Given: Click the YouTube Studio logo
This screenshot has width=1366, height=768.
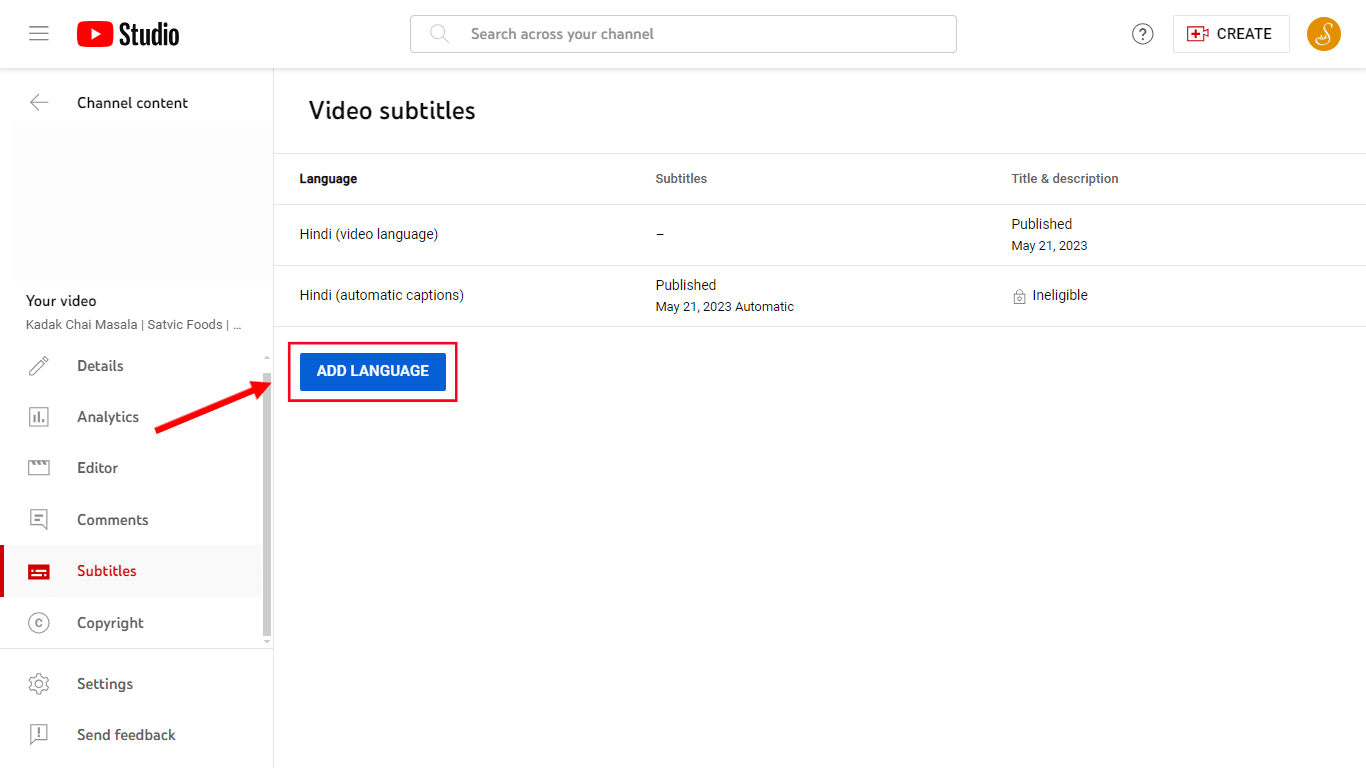Looking at the screenshot, I should pos(127,33).
